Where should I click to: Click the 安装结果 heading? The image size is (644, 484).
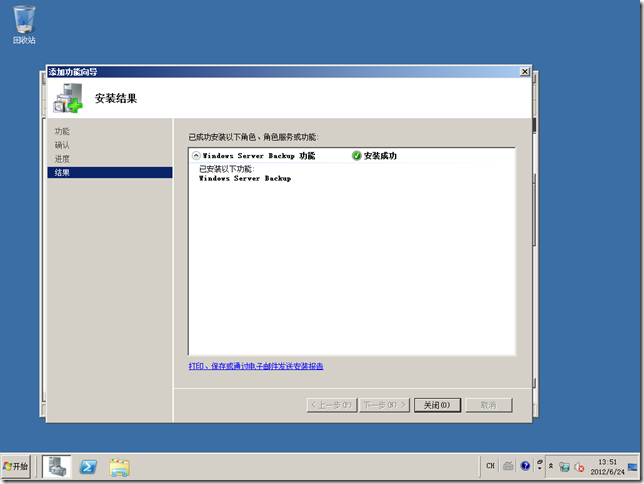pos(116,98)
